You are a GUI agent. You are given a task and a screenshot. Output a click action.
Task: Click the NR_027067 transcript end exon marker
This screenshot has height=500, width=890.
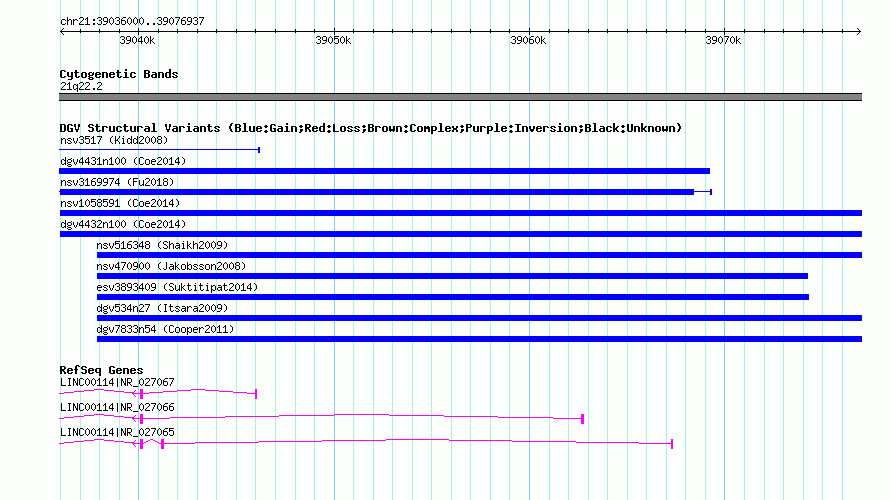256,394
